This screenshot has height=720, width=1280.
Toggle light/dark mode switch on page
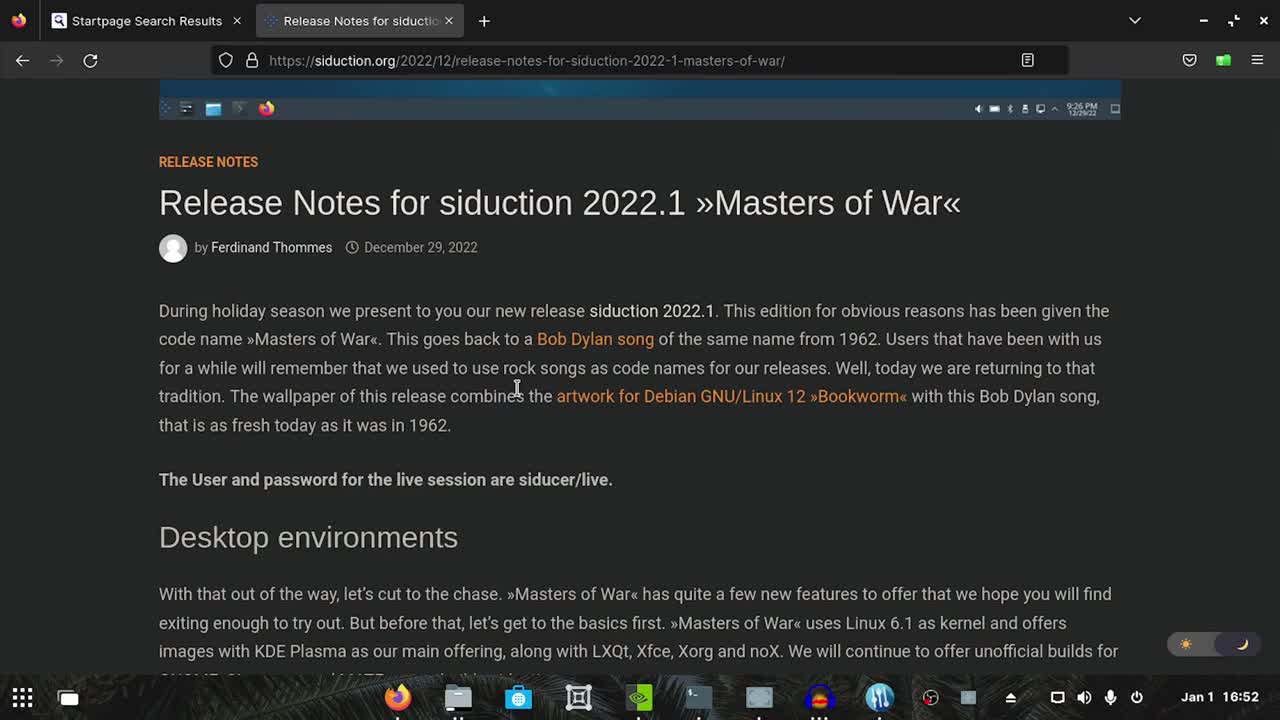click(x=1214, y=644)
